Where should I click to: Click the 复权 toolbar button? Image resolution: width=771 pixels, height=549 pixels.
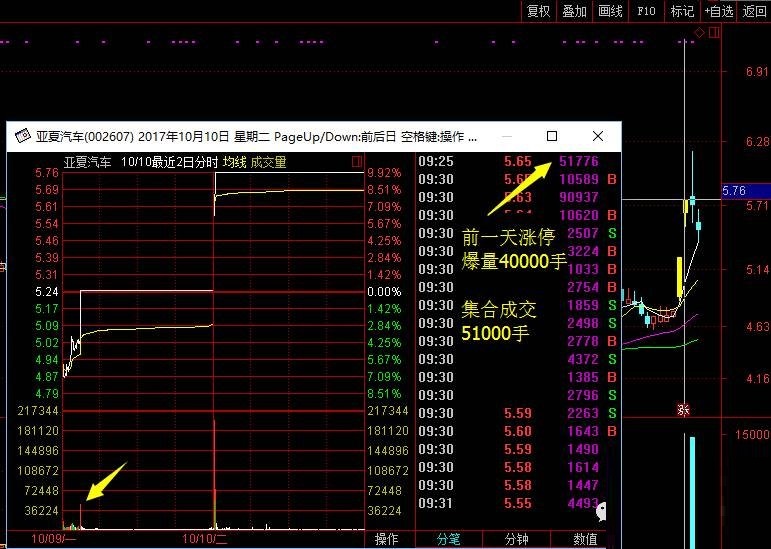538,11
